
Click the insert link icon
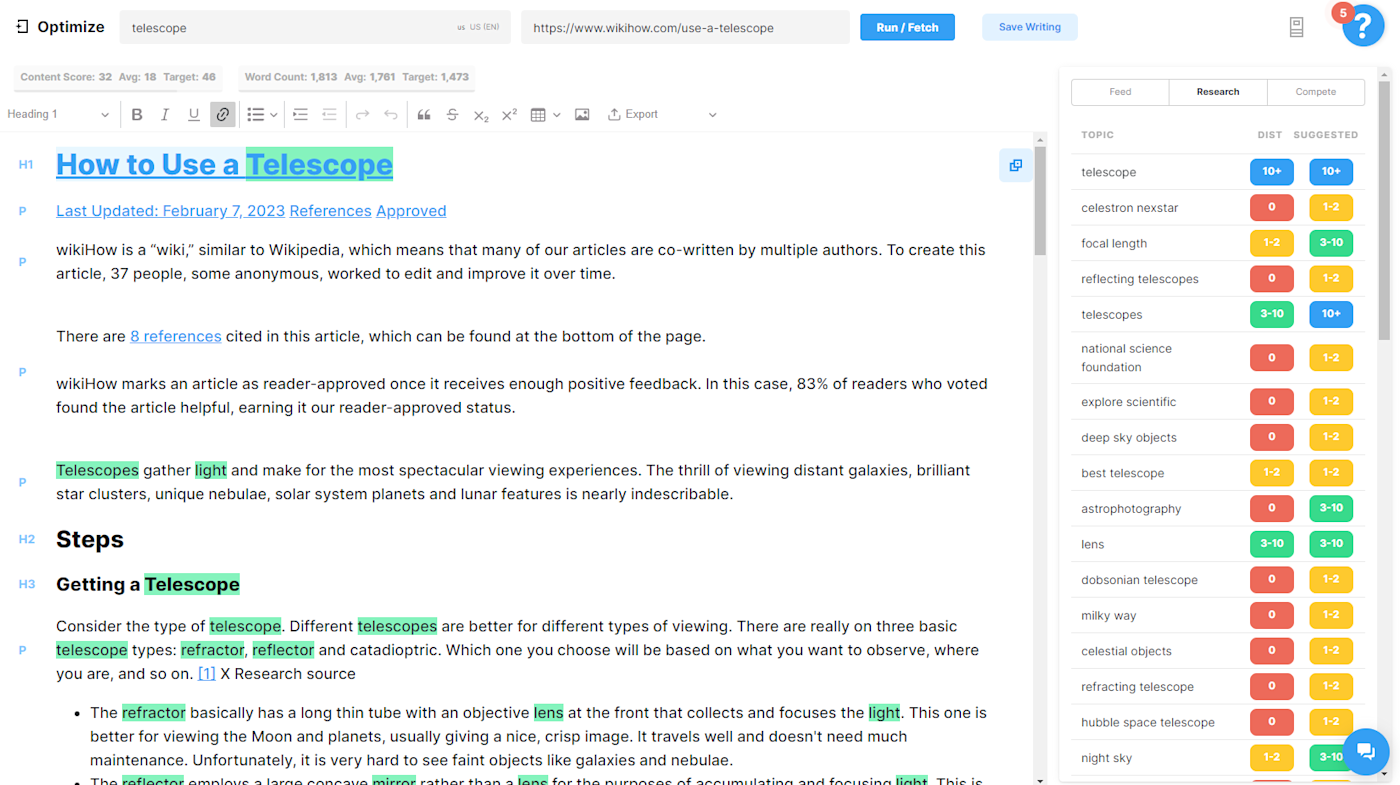[223, 115]
